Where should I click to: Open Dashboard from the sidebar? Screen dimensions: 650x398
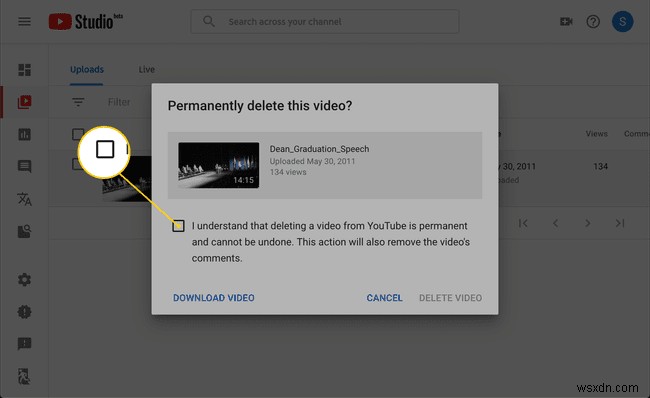[x=24, y=70]
